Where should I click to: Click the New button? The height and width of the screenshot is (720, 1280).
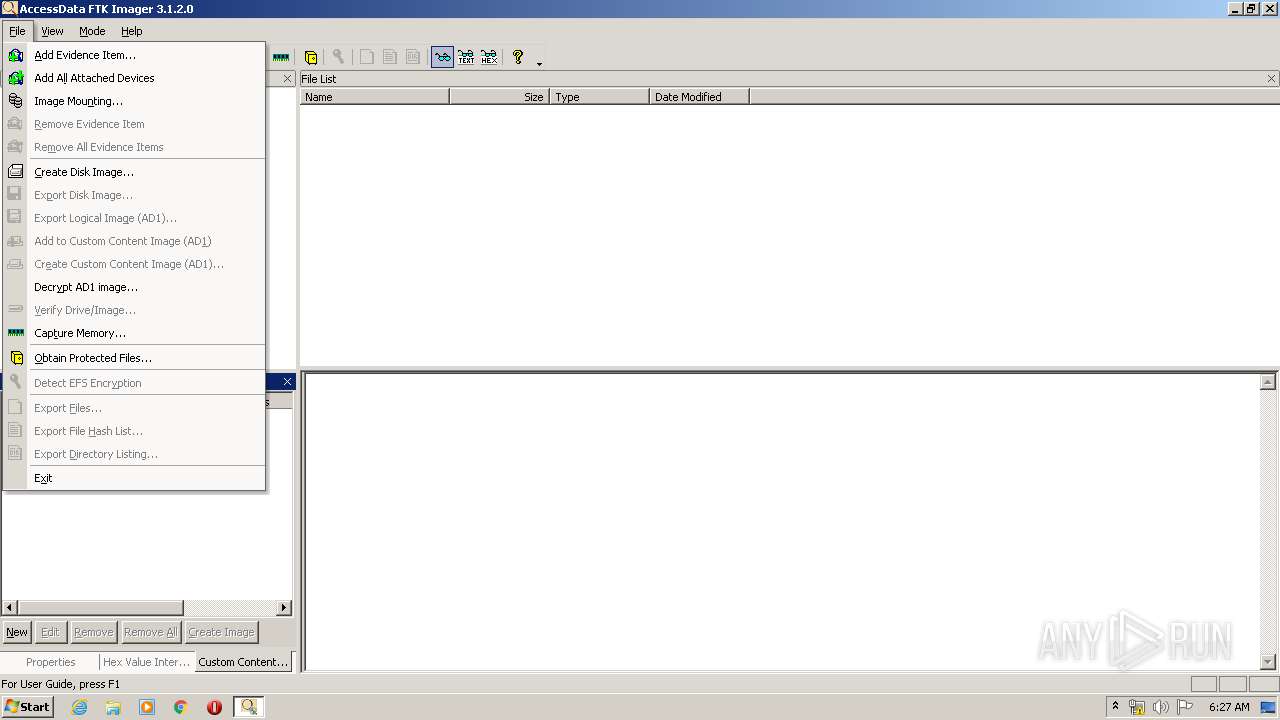[x=17, y=632]
